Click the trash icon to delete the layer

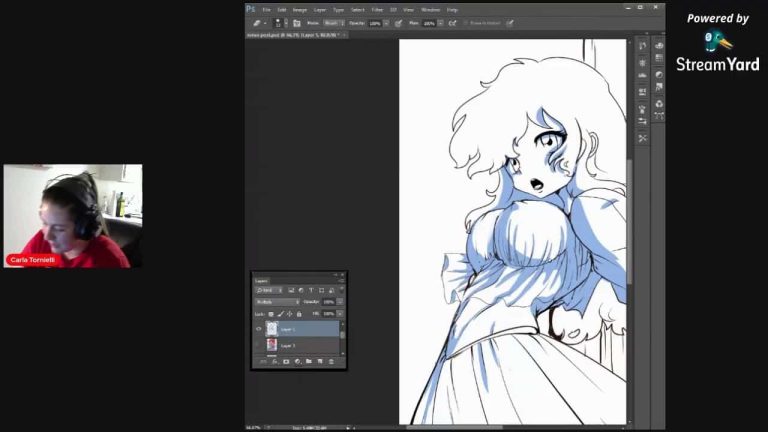(332, 361)
